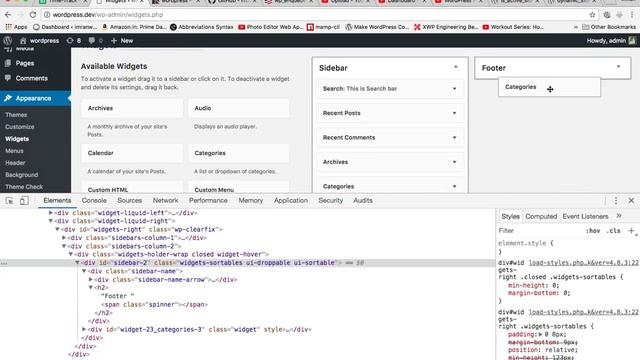Screen dimensions: 640x360
Task: Open first load-styles.php source link
Action: click(583, 263)
